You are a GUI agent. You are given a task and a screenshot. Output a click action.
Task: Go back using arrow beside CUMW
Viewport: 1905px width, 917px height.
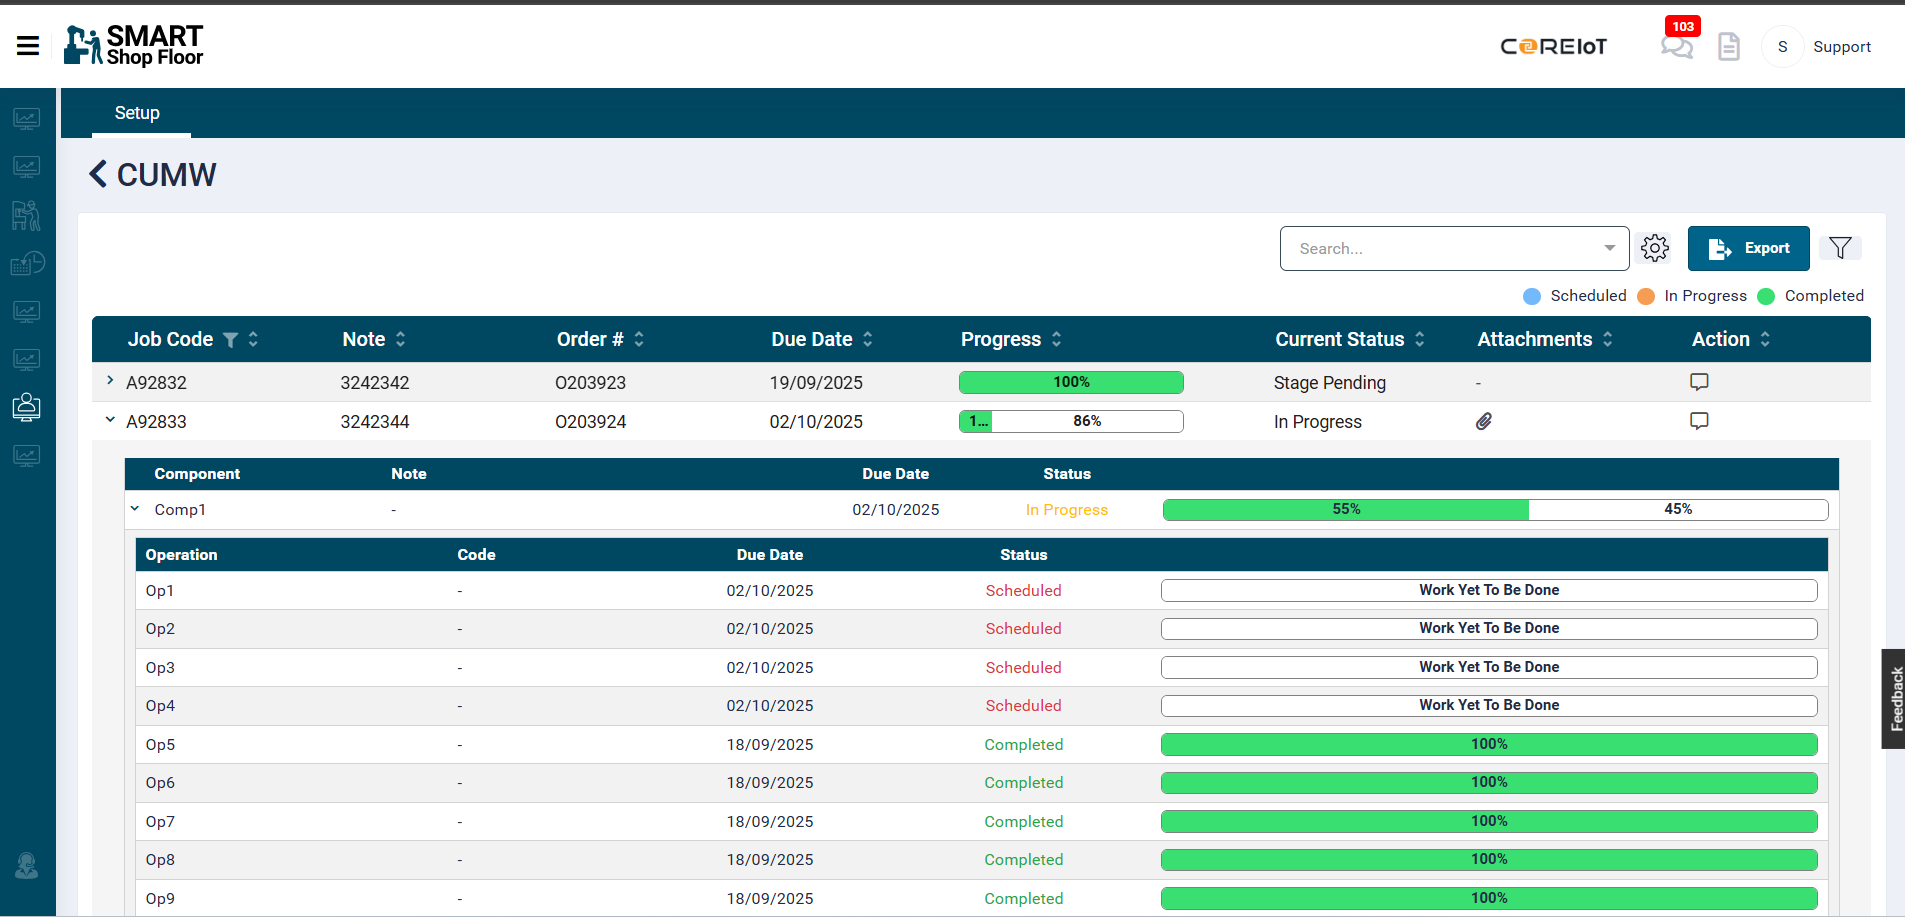pyautogui.click(x=98, y=174)
